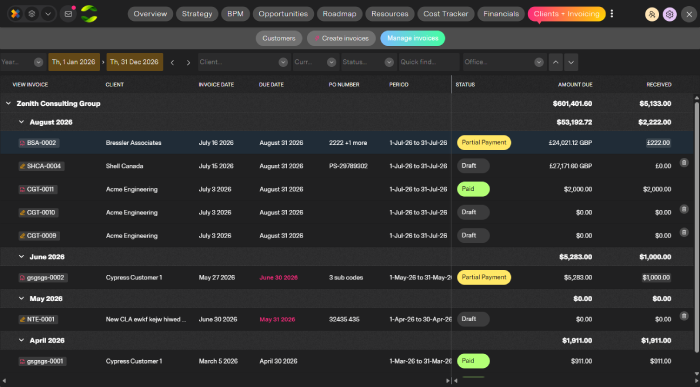The width and height of the screenshot is (700, 387).
Task: Click the user profile avatar icon
Action: pyautogui.click(x=651, y=14)
